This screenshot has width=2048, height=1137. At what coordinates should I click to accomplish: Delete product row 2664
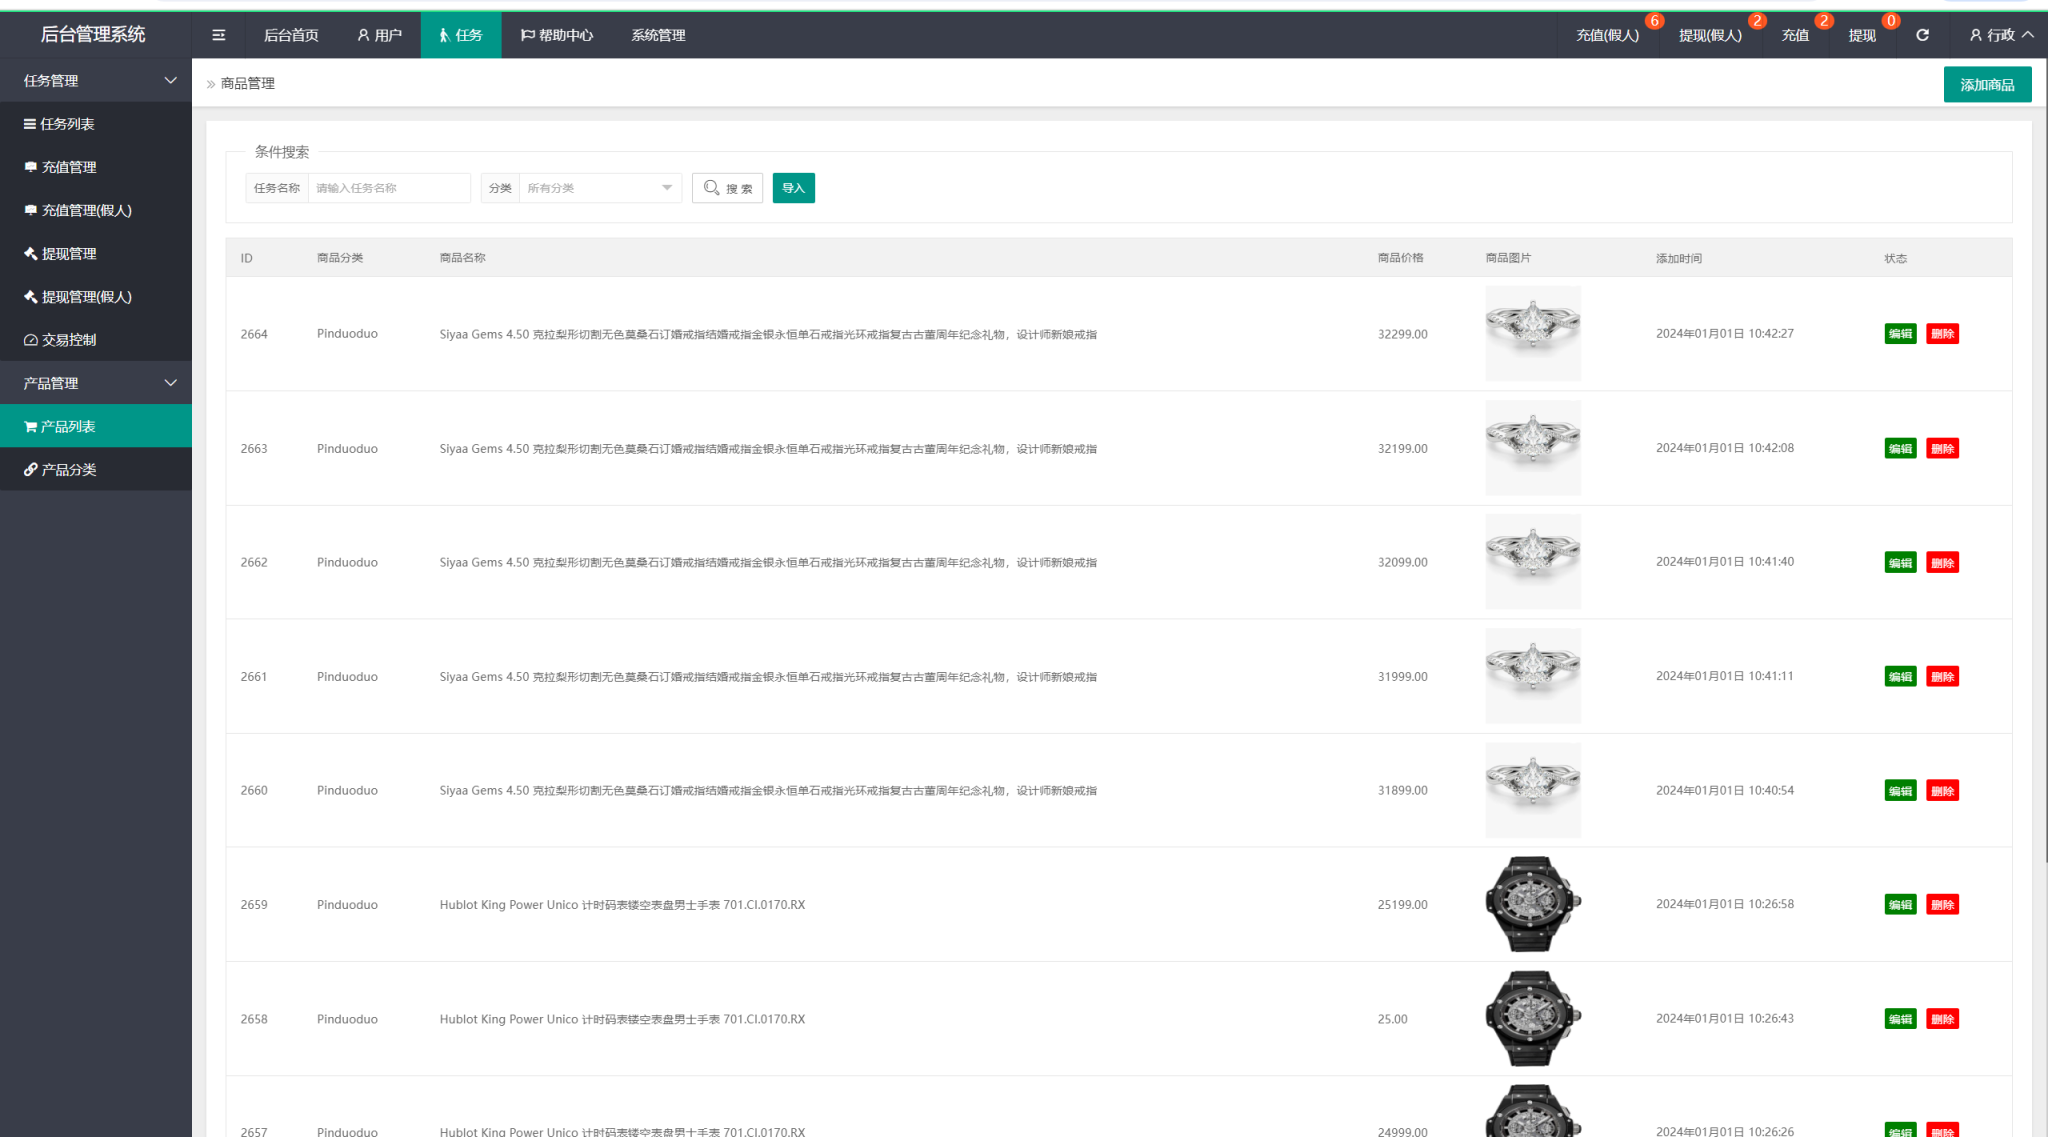tap(1942, 334)
